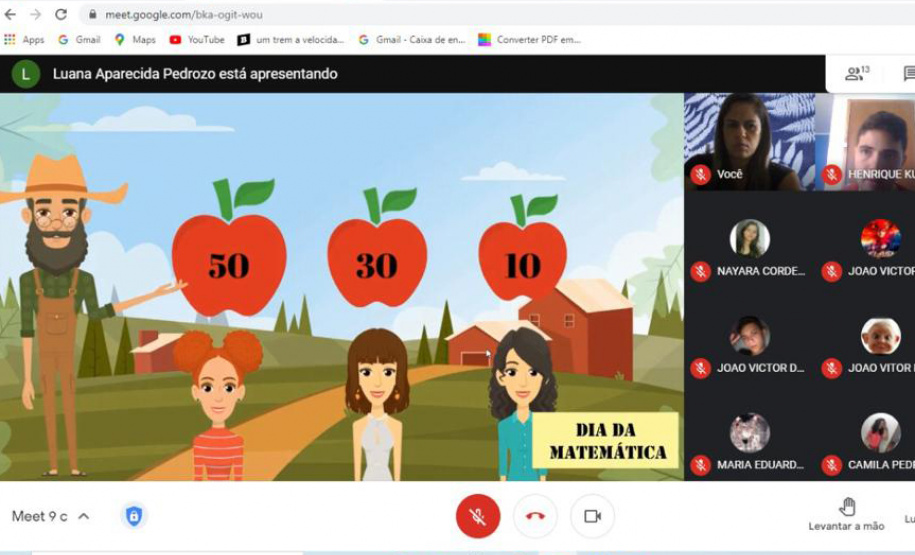Click MARIA EDUARD... participant avatar
915x555 pixels.
(749, 432)
